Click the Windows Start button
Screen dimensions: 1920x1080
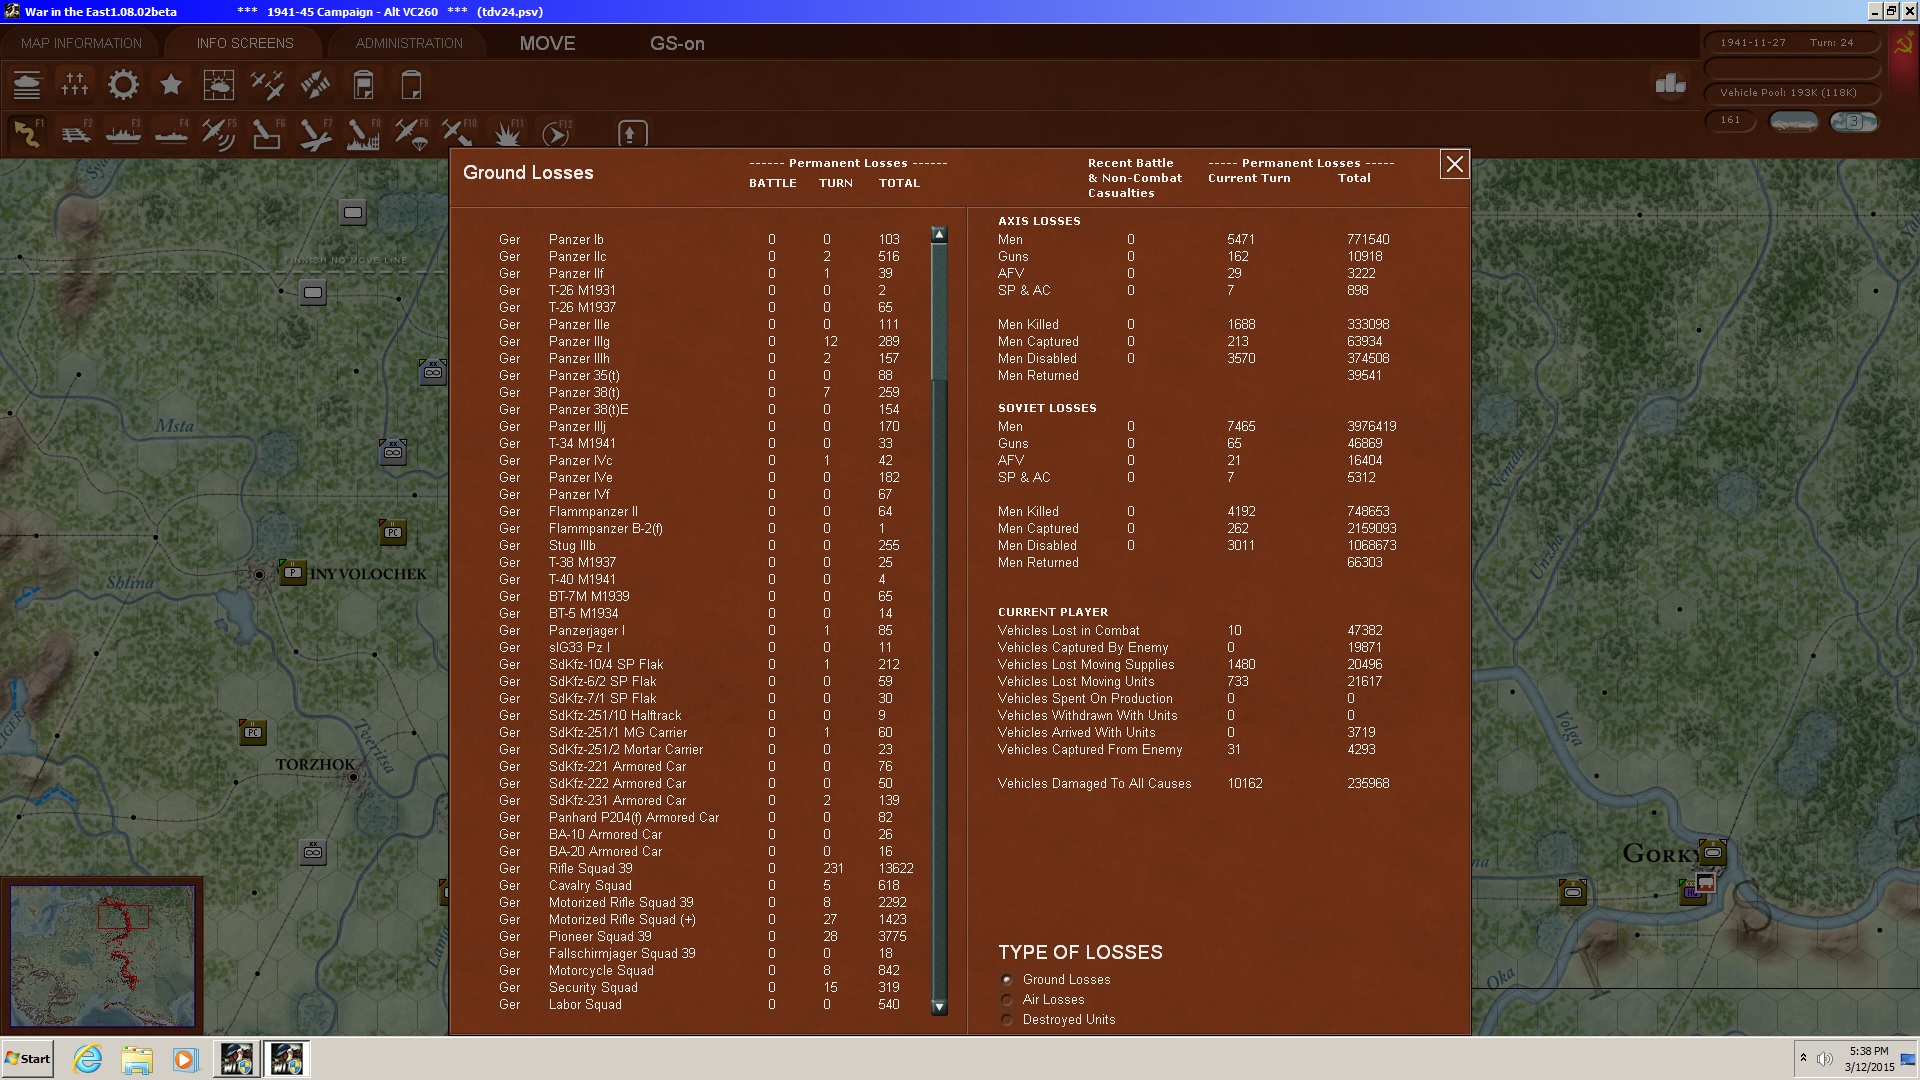[x=28, y=1059]
